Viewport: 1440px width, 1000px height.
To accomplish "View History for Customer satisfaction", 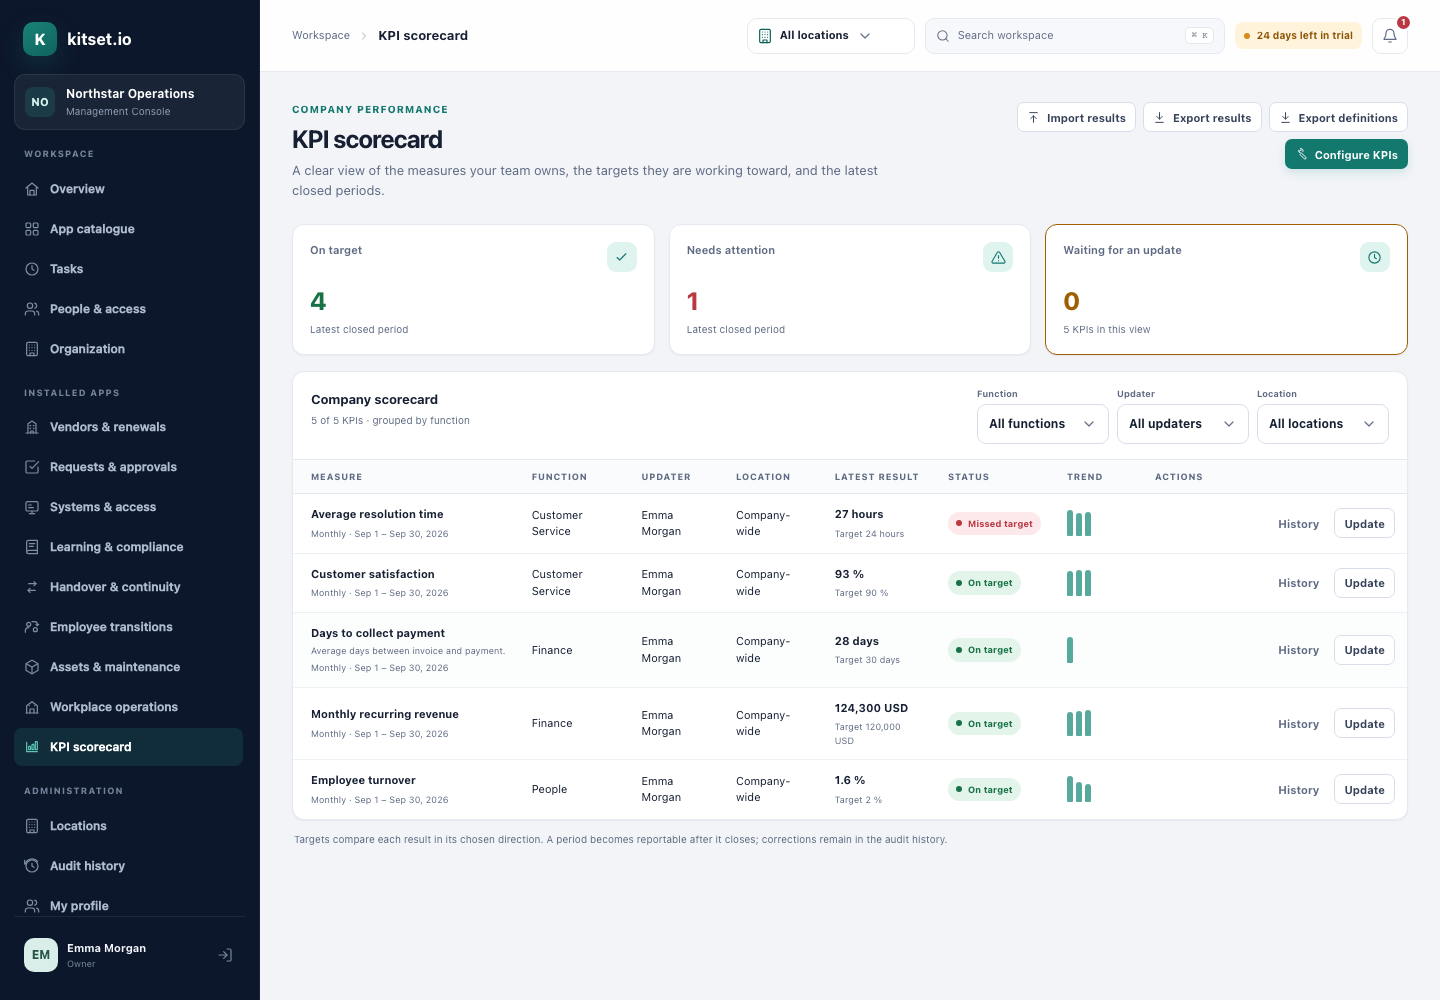I will [x=1298, y=583].
